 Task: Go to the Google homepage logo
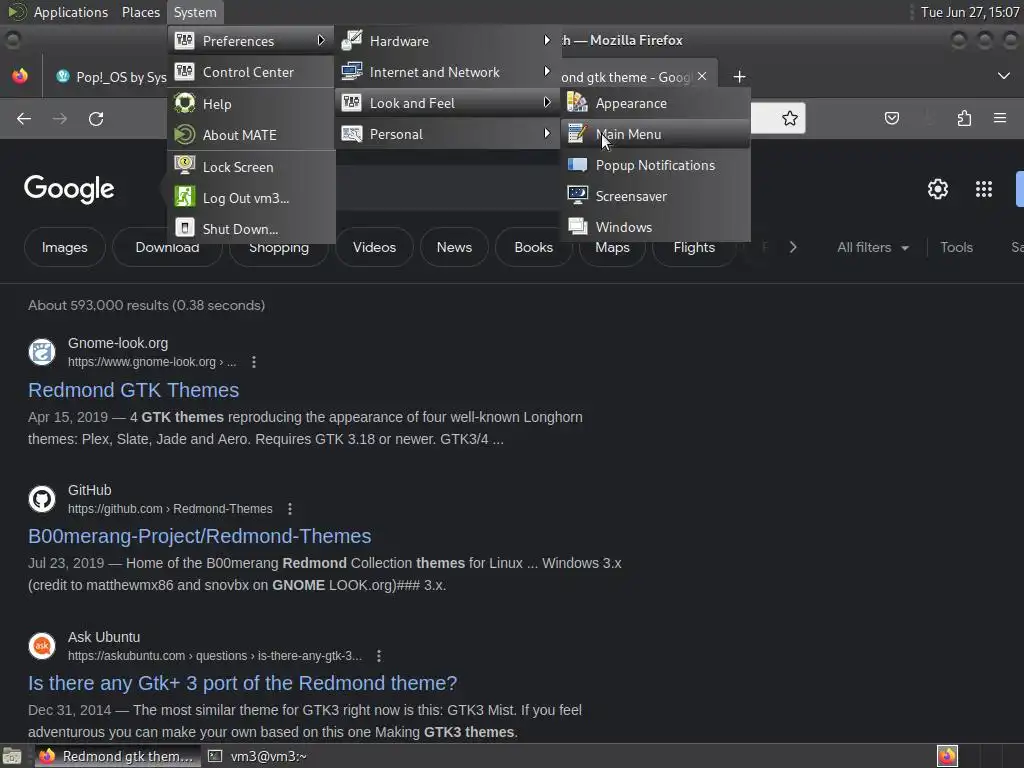click(69, 189)
